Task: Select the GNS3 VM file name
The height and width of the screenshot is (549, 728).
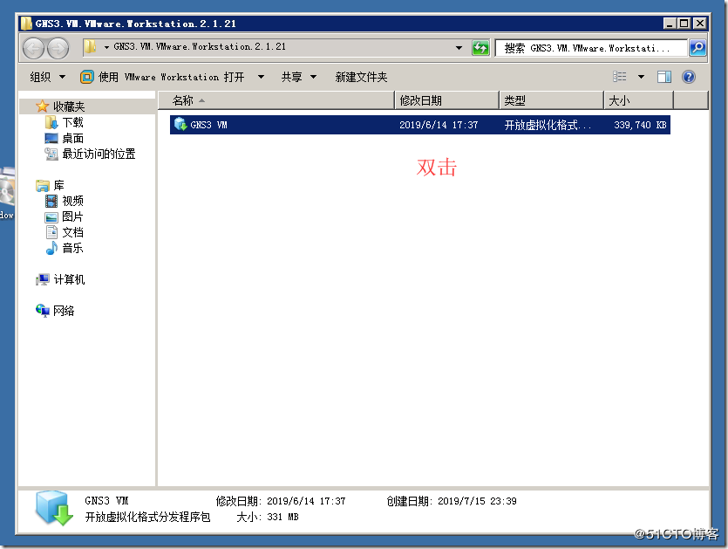Action: [209, 124]
